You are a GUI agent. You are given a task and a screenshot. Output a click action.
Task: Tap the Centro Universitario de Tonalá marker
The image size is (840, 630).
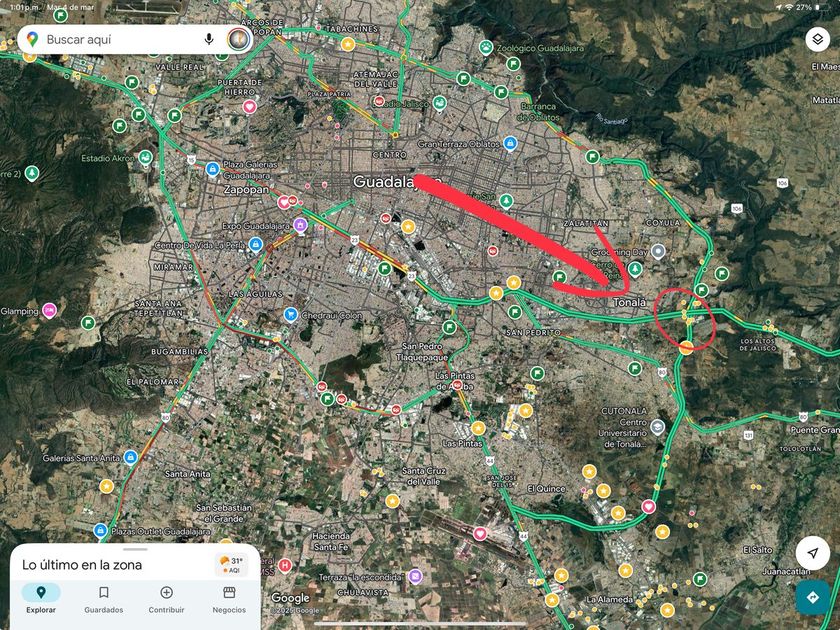(657, 427)
